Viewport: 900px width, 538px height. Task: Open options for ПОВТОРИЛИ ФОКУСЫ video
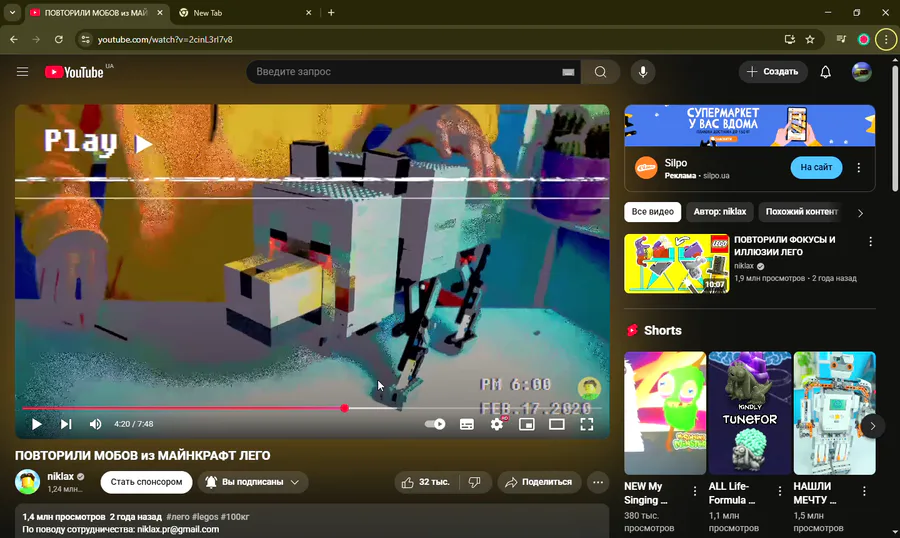[871, 242]
